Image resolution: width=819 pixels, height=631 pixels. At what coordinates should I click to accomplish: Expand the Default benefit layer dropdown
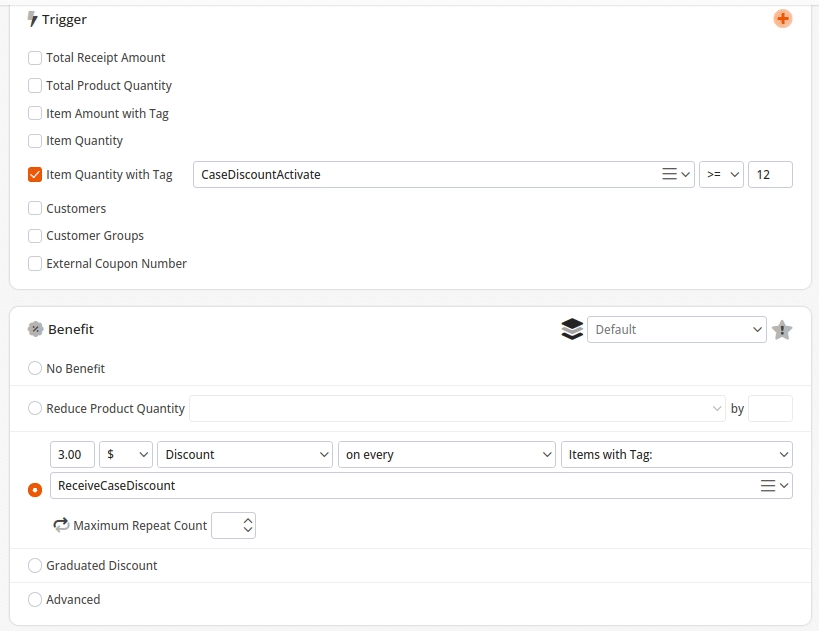coord(676,330)
